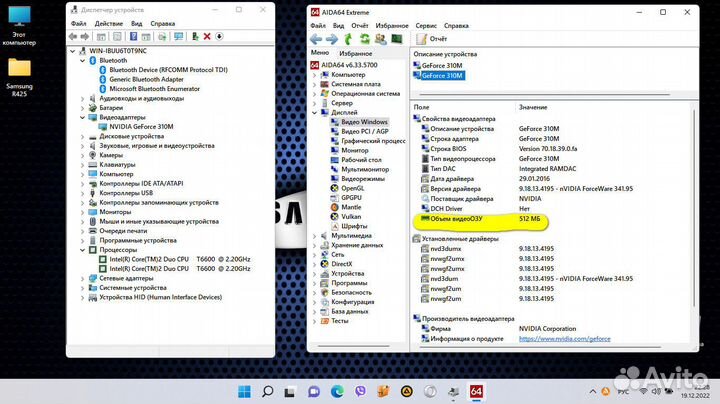
Task: Click AIDA64 red 64 icon on taskbar
Action: (x=476, y=392)
